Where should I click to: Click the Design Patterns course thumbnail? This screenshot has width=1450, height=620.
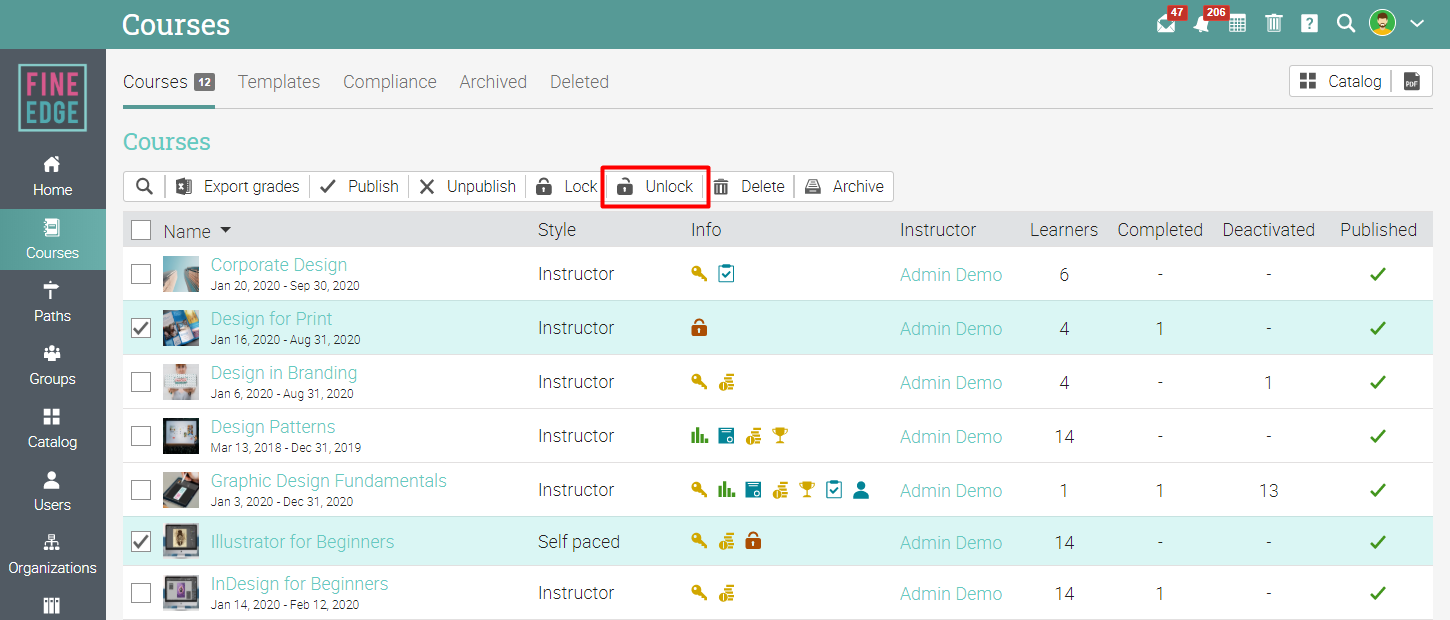181,435
